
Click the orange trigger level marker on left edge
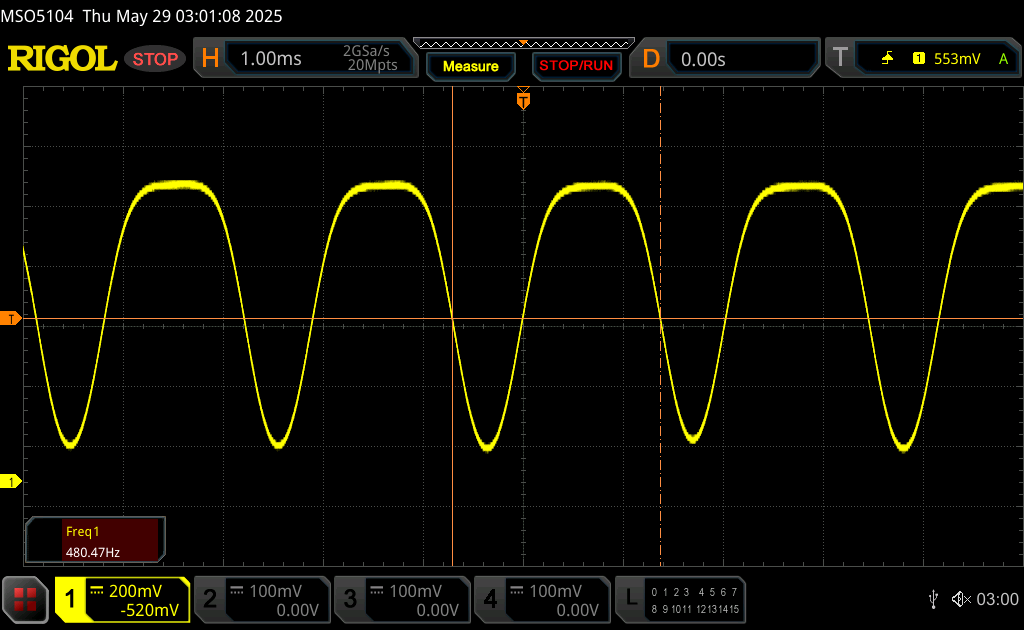tap(10, 319)
